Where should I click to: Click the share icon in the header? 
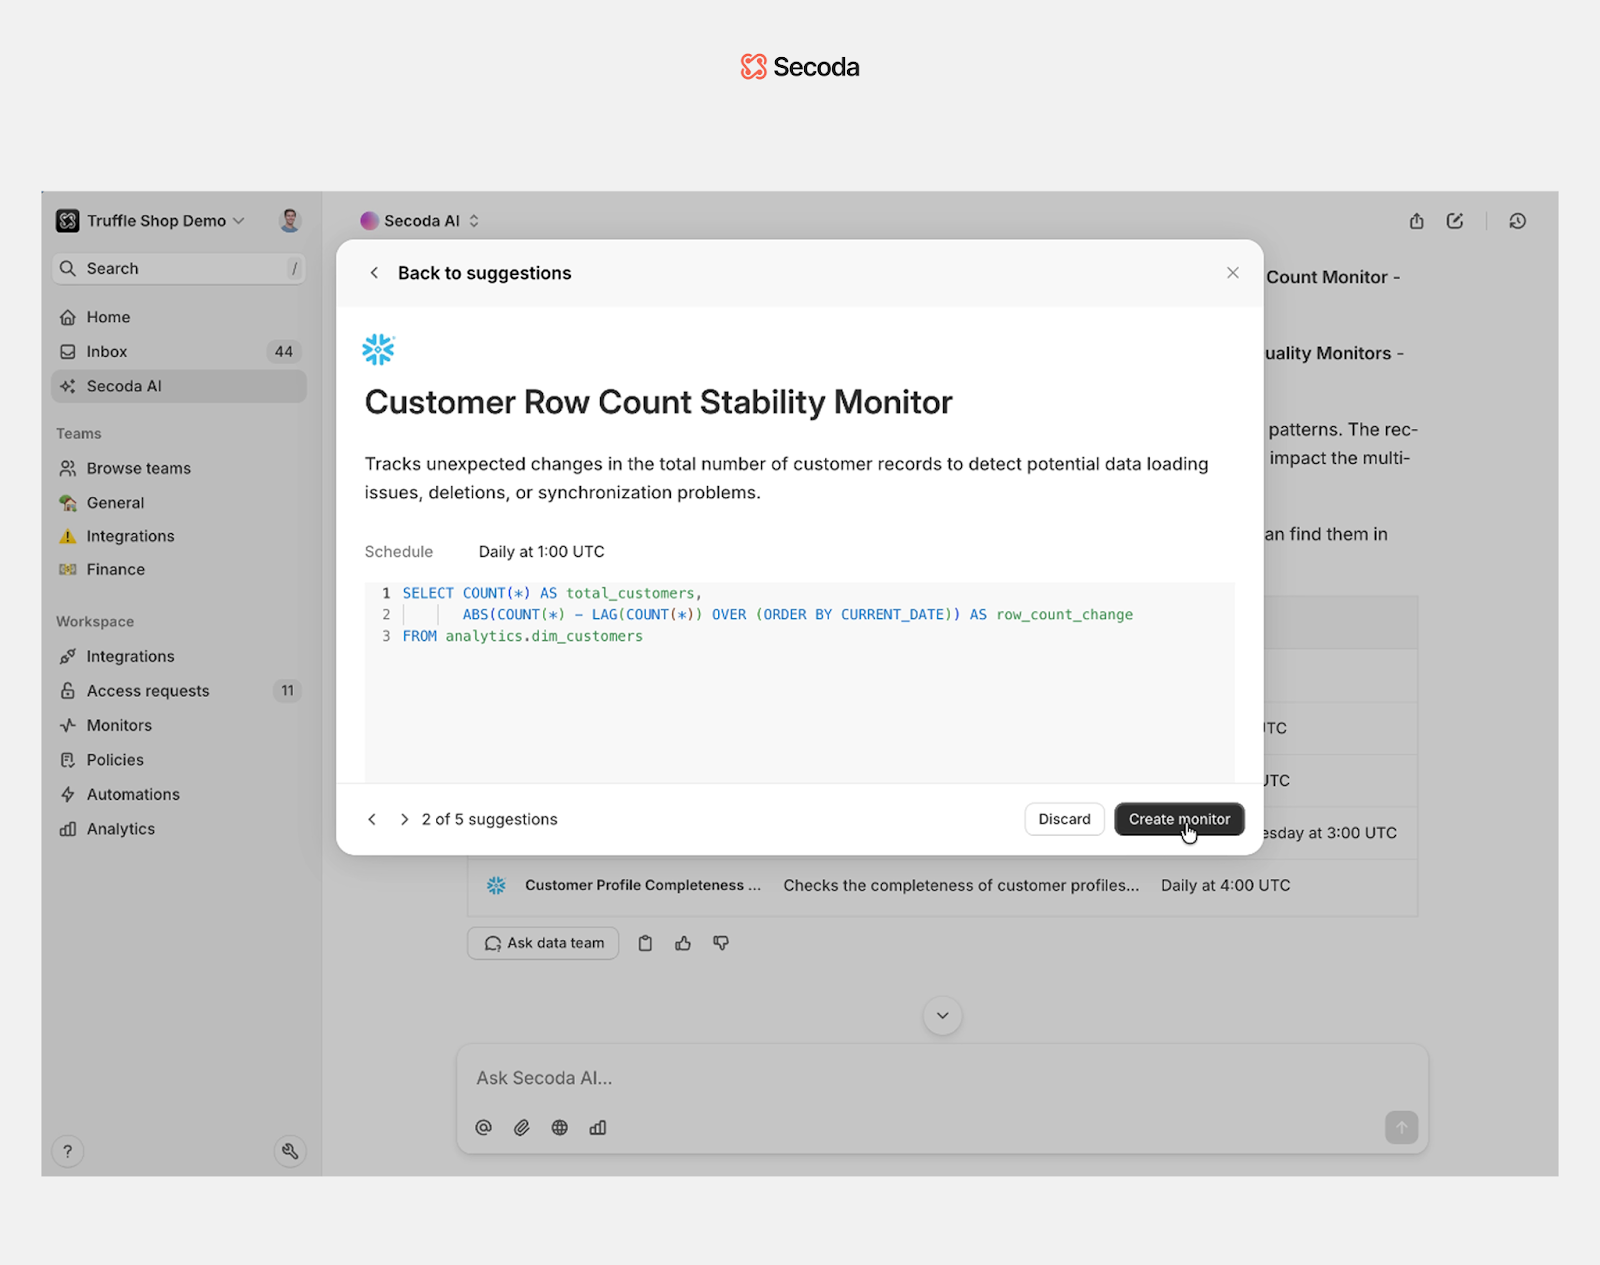point(1416,221)
